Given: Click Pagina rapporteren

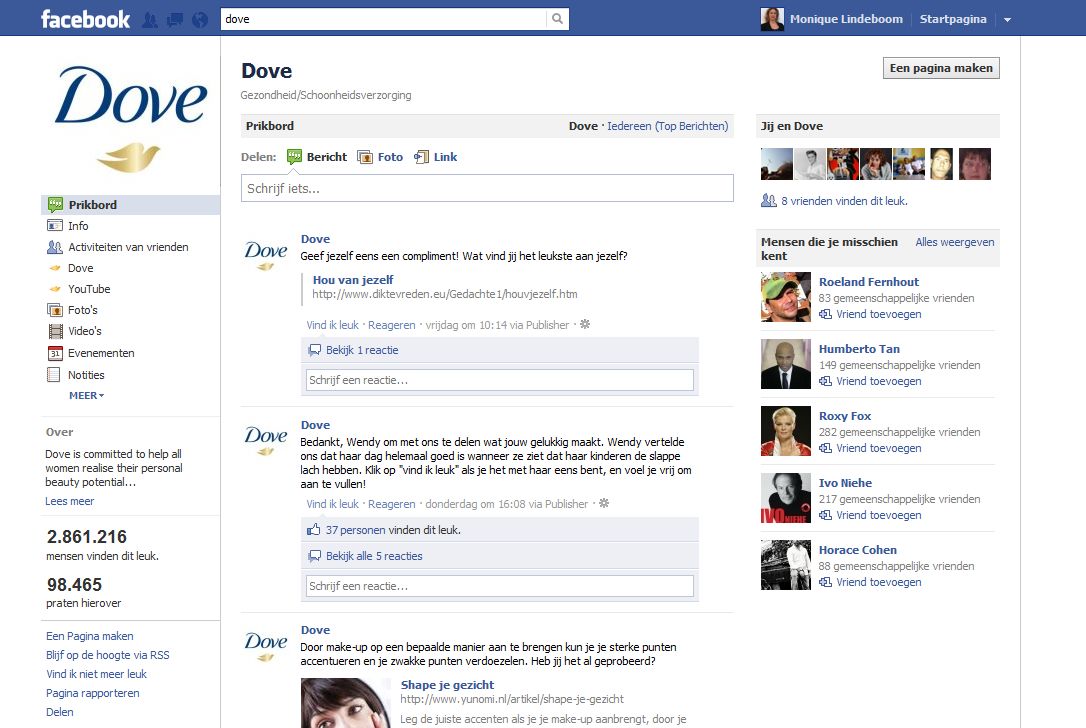Looking at the screenshot, I should pyautogui.click(x=92, y=693).
